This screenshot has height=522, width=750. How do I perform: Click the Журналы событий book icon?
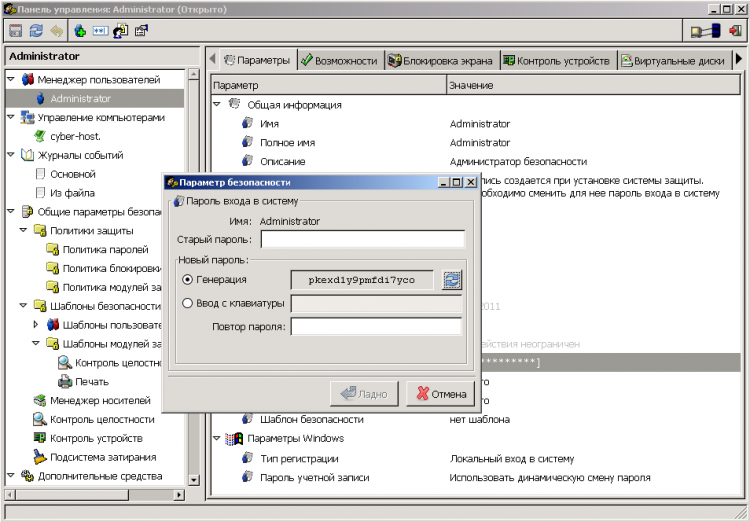(28, 155)
